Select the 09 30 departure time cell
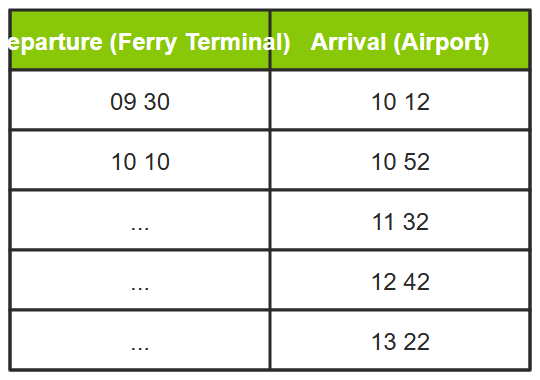This screenshot has height=380, width=540. 140,100
